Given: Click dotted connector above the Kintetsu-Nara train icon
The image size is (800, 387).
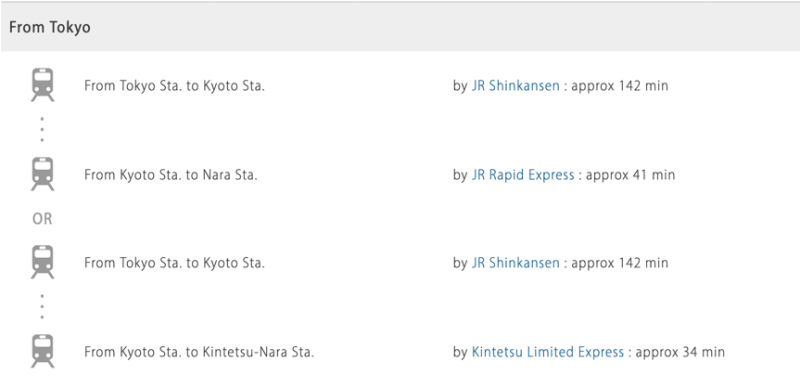Looking at the screenshot, I should (42, 306).
